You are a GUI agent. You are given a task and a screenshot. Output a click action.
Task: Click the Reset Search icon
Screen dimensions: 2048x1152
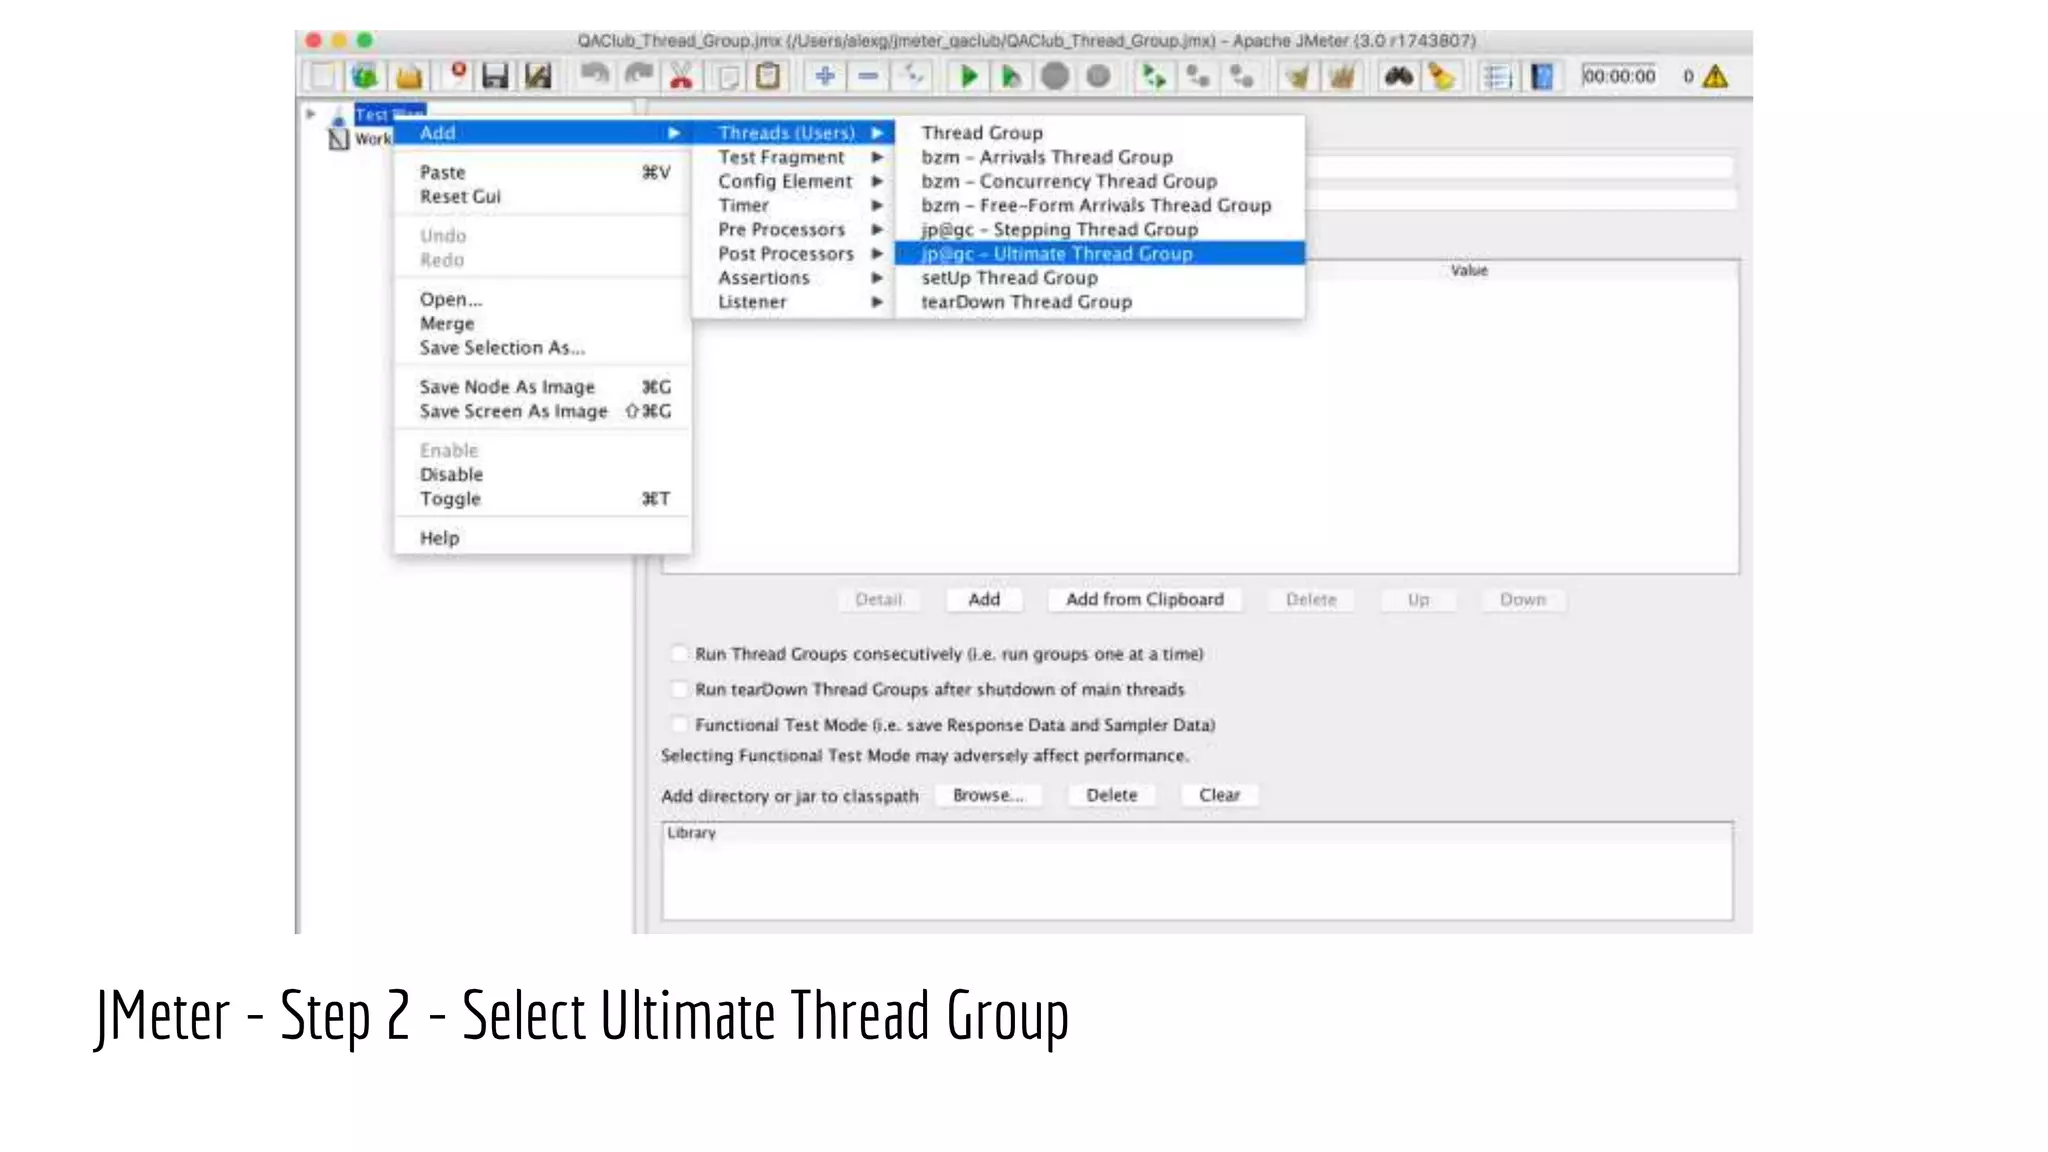[x=1441, y=76]
